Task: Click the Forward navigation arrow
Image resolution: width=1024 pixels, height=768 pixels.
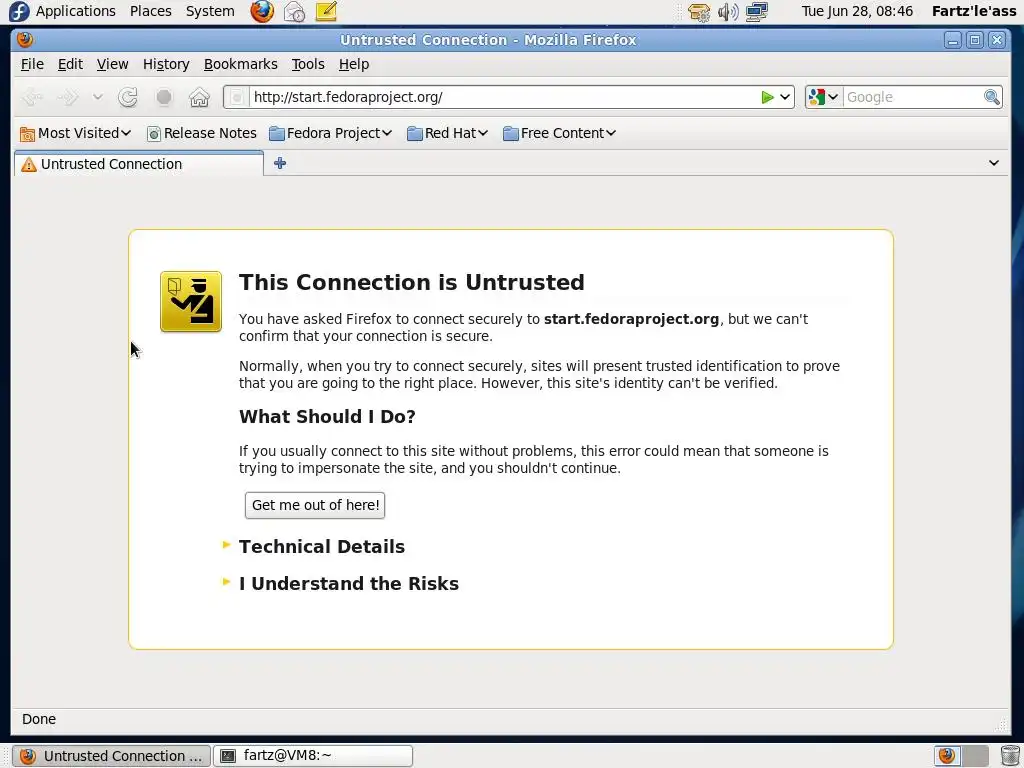Action: click(x=67, y=97)
